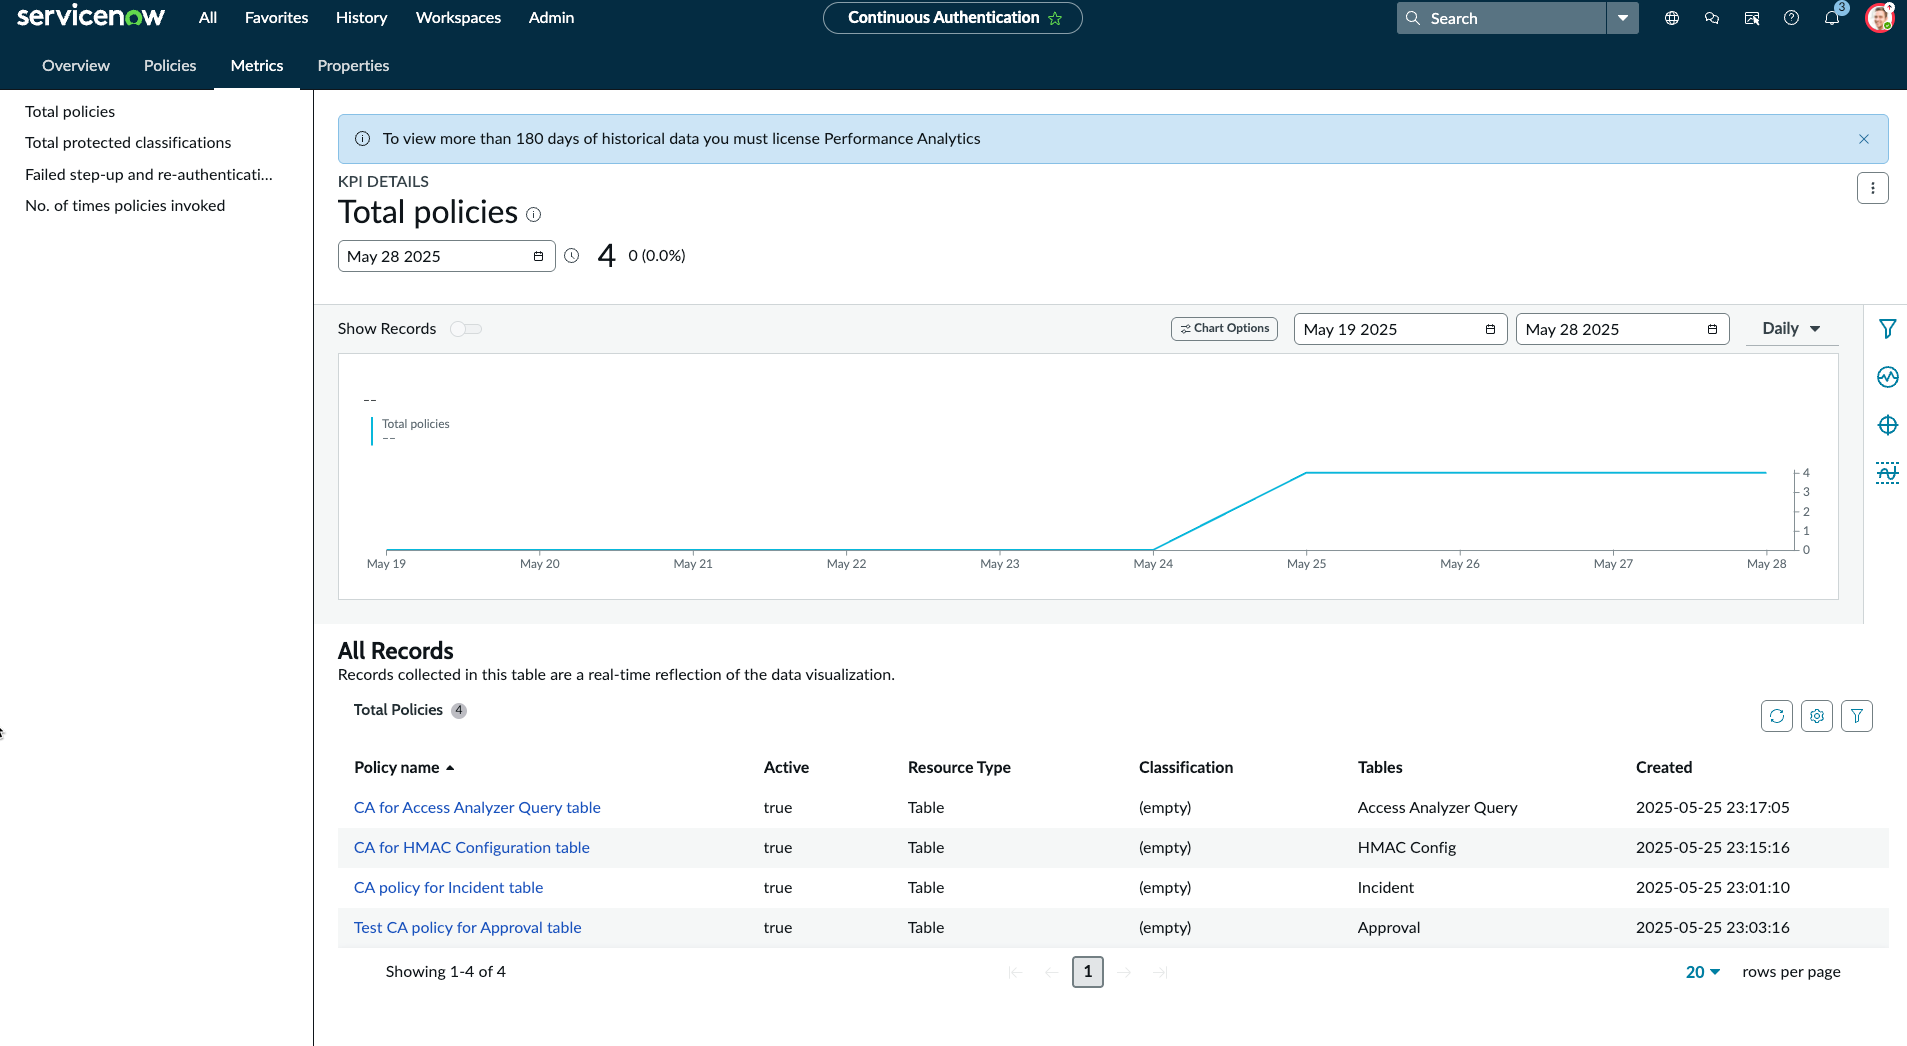Select Total protected classifications in the sidebar
This screenshot has width=1907, height=1046.
point(128,142)
